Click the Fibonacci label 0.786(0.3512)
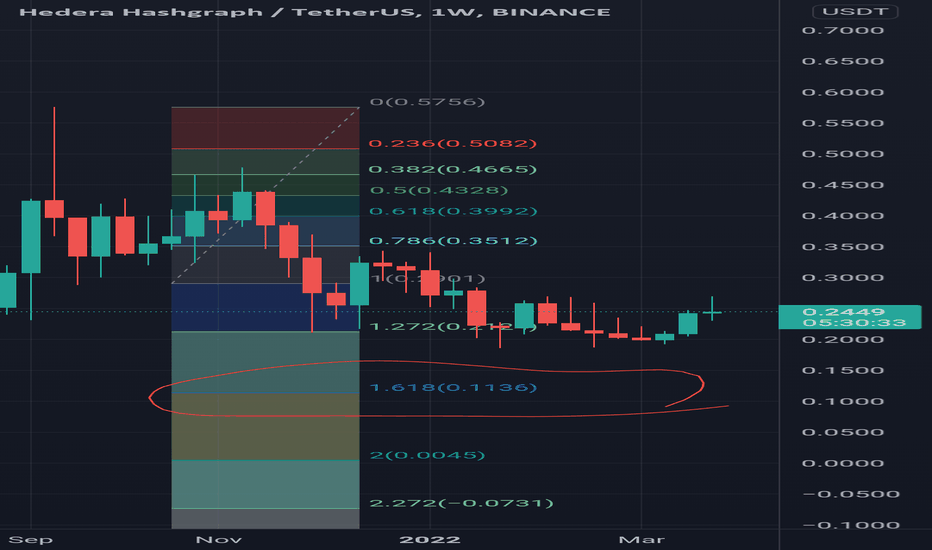This screenshot has width=932, height=550. (x=453, y=241)
